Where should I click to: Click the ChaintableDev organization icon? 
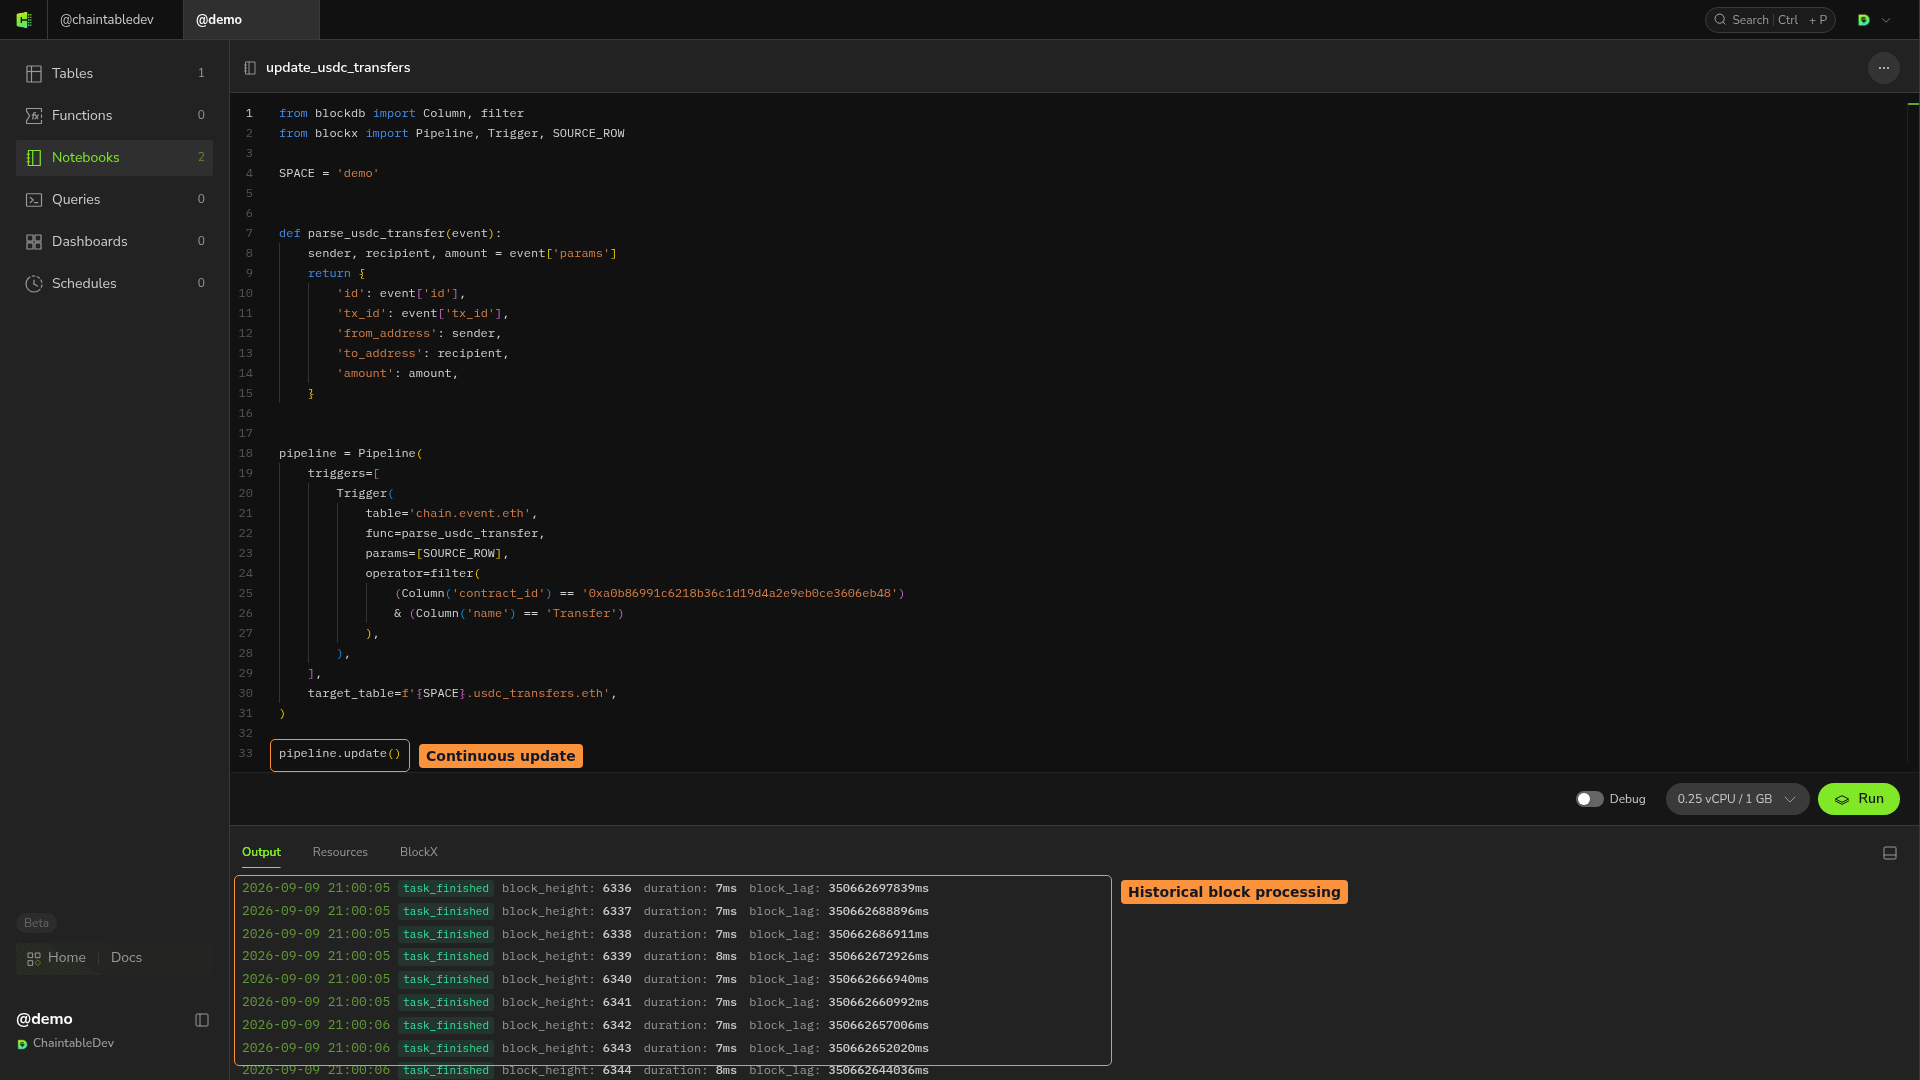pyautogui.click(x=22, y=1044)
